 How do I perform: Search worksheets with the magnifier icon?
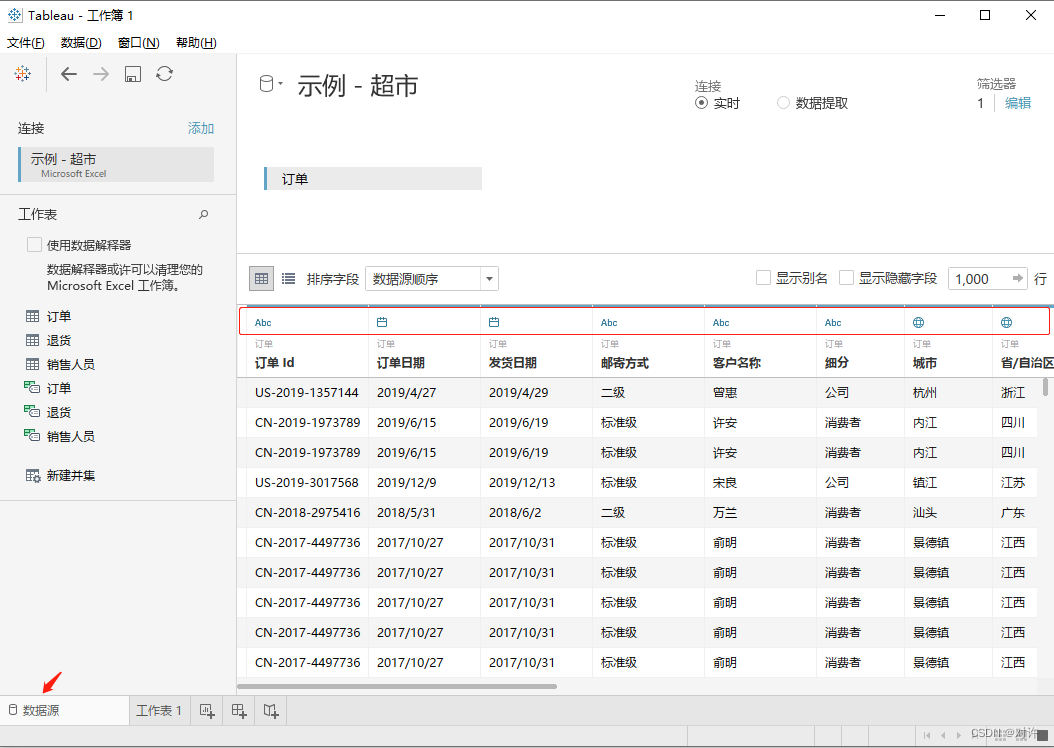click(x=204, y=214)
